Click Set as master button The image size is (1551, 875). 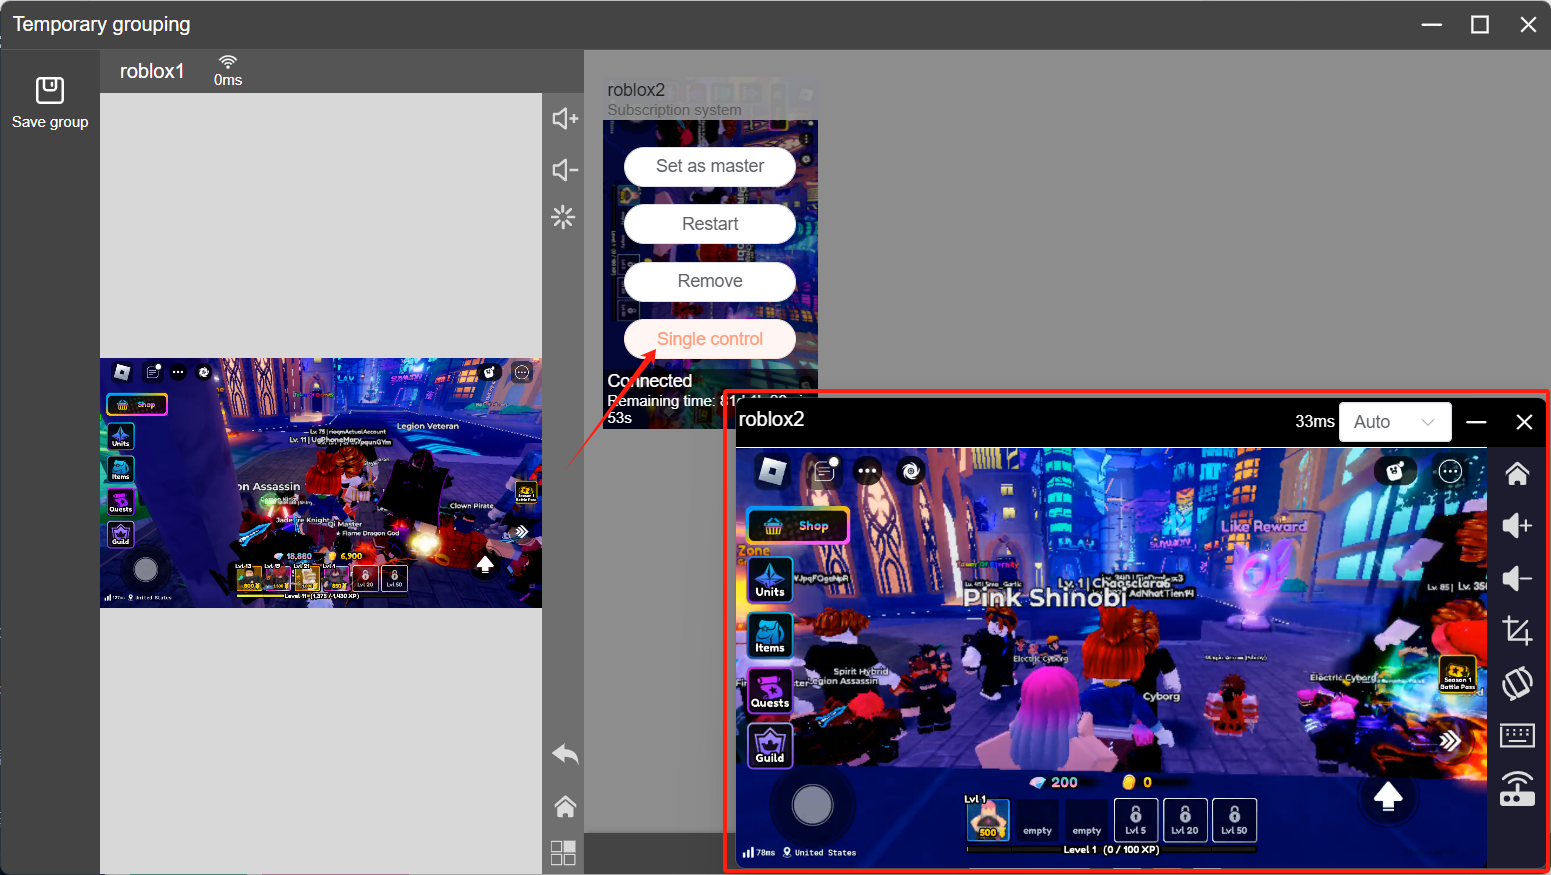[710, 166]
